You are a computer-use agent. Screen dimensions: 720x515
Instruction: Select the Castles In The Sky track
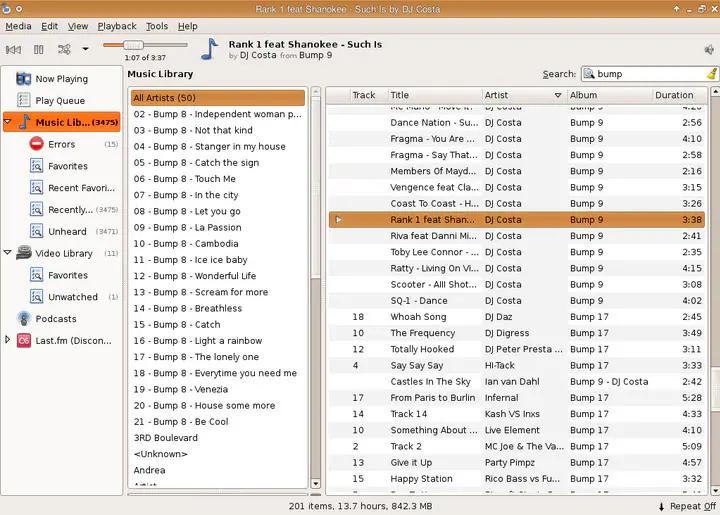tap(517, 381)
